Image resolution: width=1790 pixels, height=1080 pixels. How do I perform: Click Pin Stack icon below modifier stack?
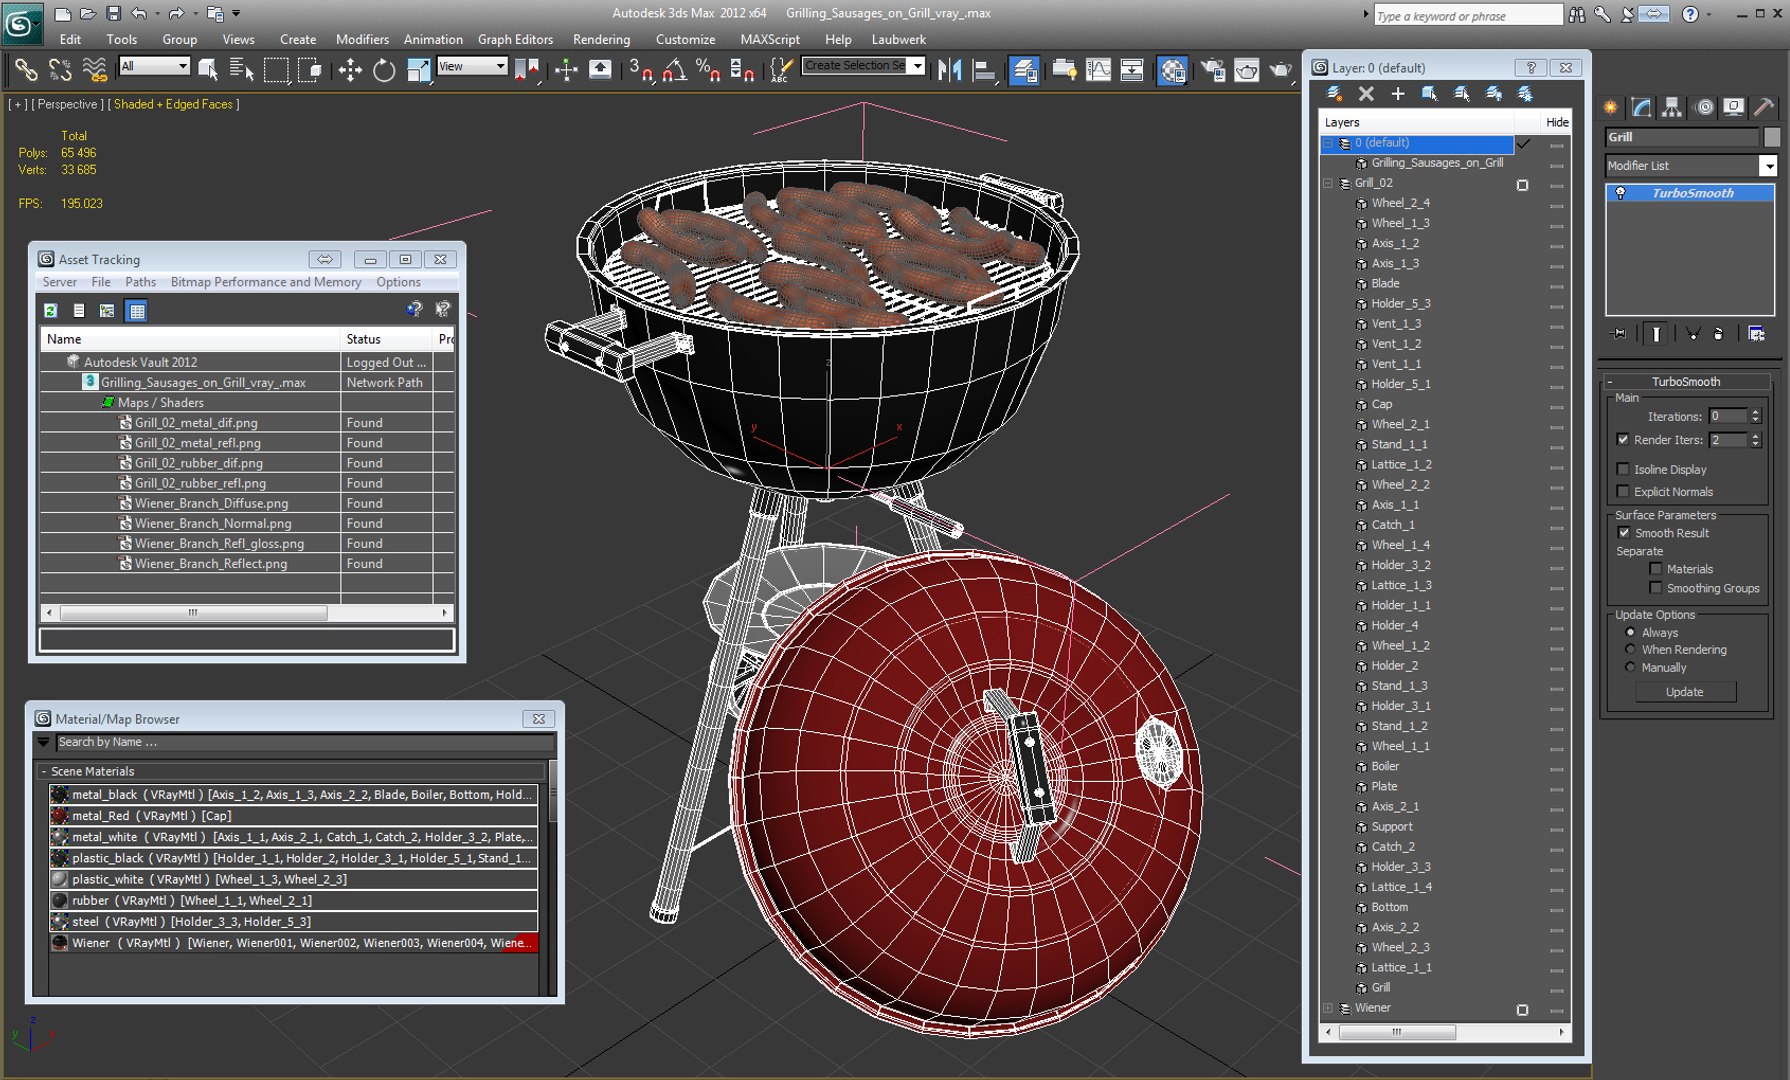(x=1620, y=334)
